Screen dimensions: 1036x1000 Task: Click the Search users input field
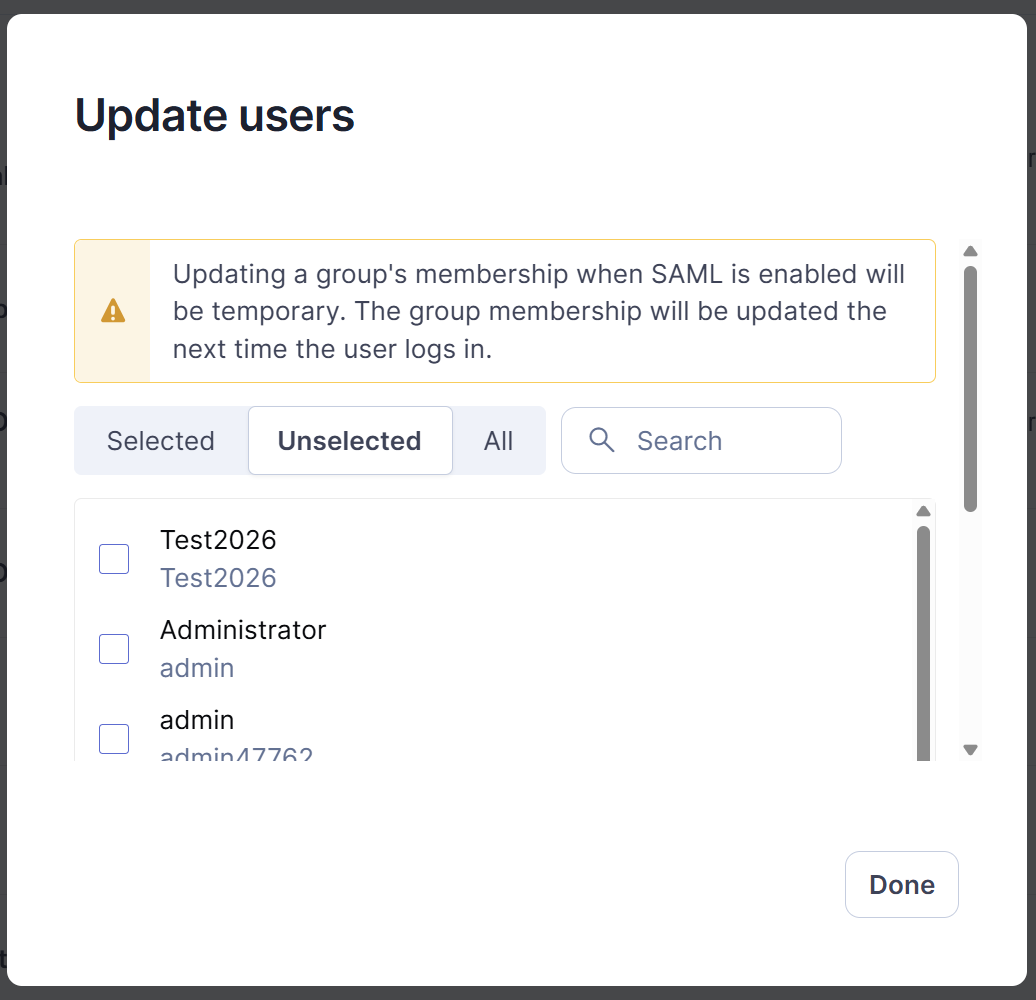[701, 441]
